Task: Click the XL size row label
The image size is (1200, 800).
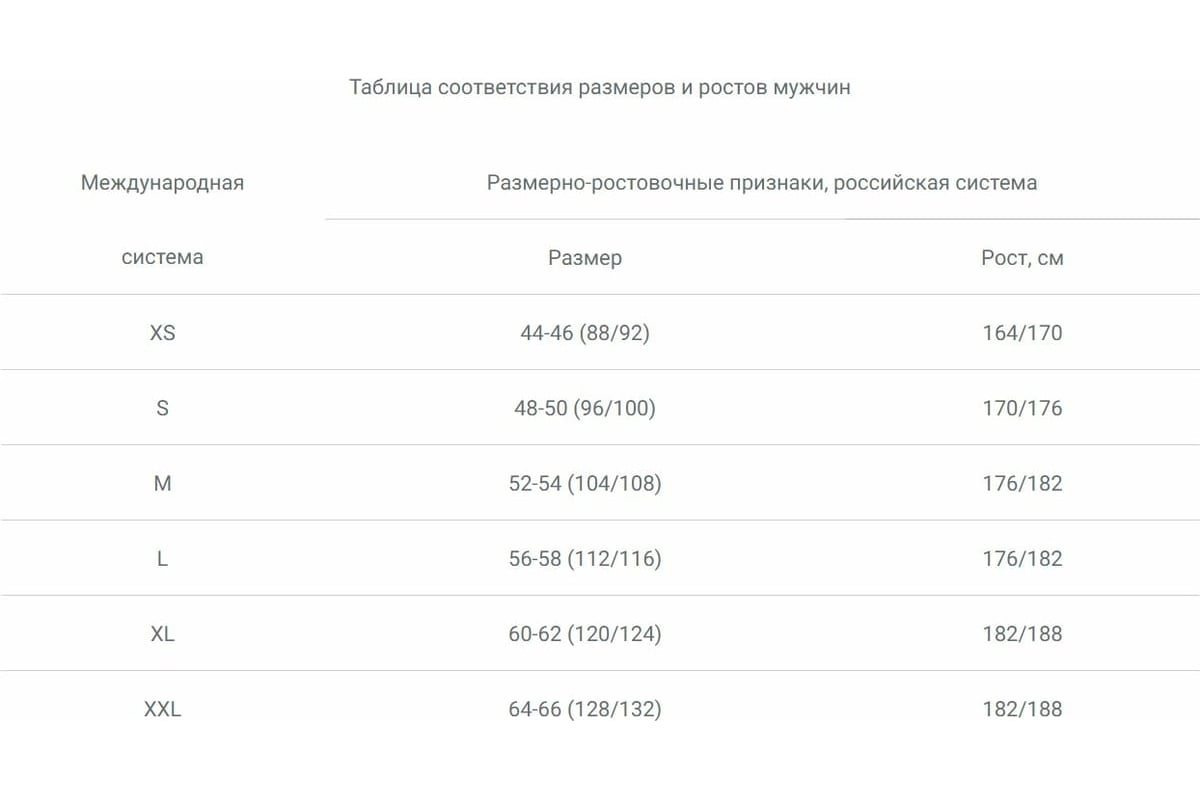Action: [x=162, y=634]
